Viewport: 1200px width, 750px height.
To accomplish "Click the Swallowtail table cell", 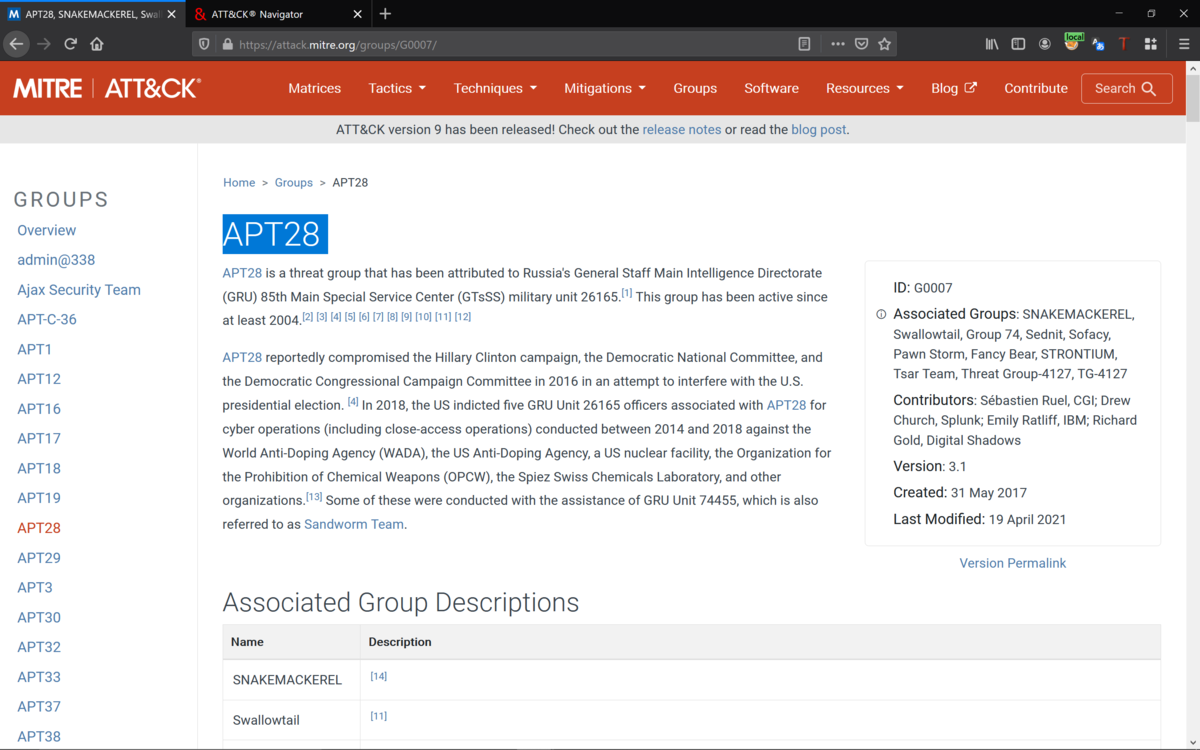I will pos(291,720).
